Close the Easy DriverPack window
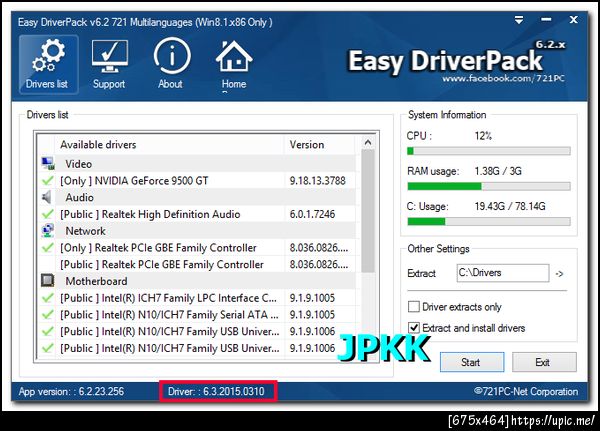 573,19
